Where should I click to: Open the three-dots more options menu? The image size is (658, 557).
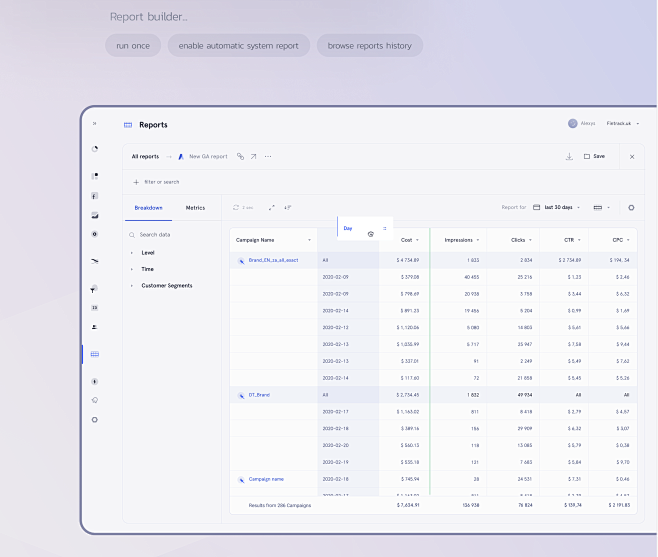pyautogui.click(x=268, y=156)
